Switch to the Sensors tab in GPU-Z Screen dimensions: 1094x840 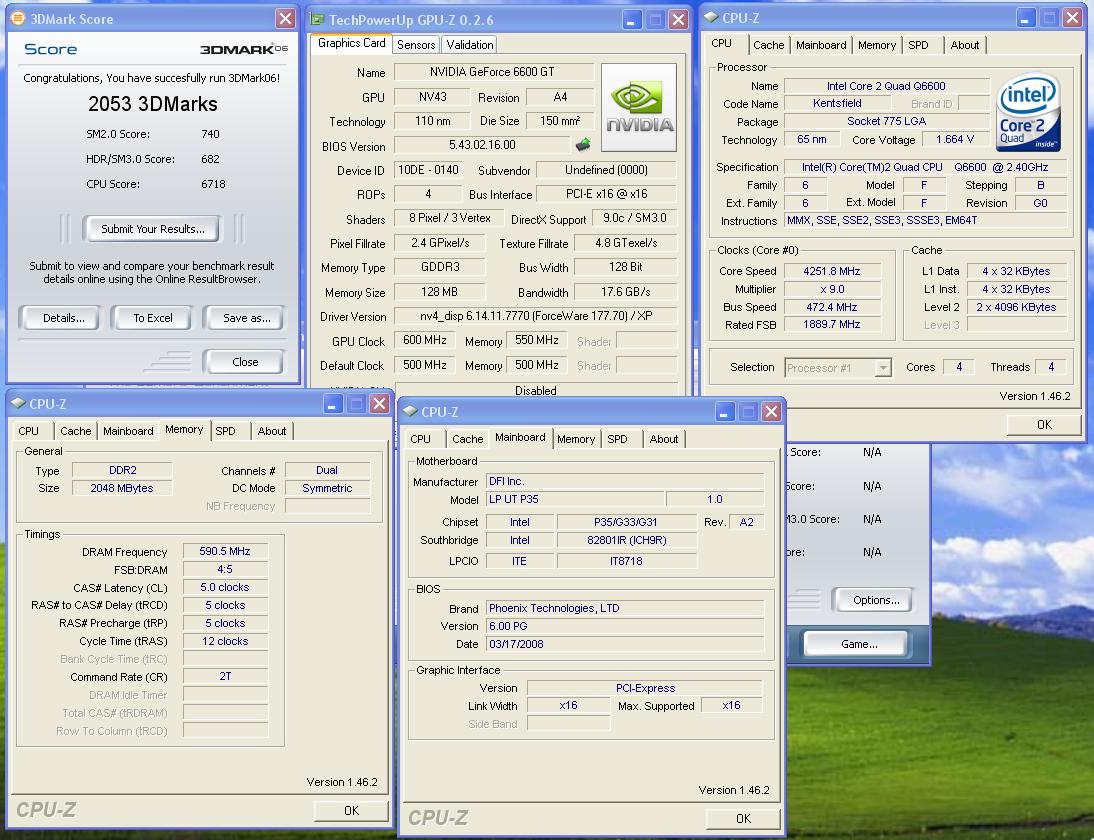point(416,45)
